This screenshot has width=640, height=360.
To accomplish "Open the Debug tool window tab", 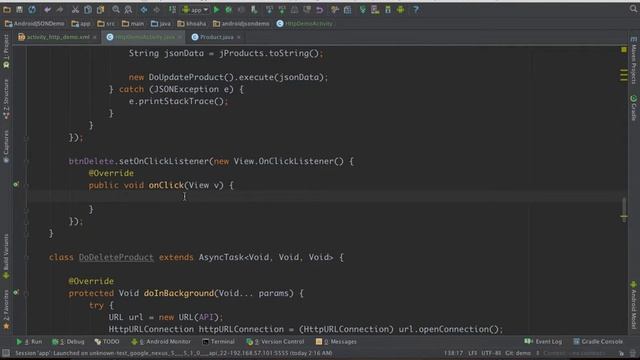I will point(68,342).
